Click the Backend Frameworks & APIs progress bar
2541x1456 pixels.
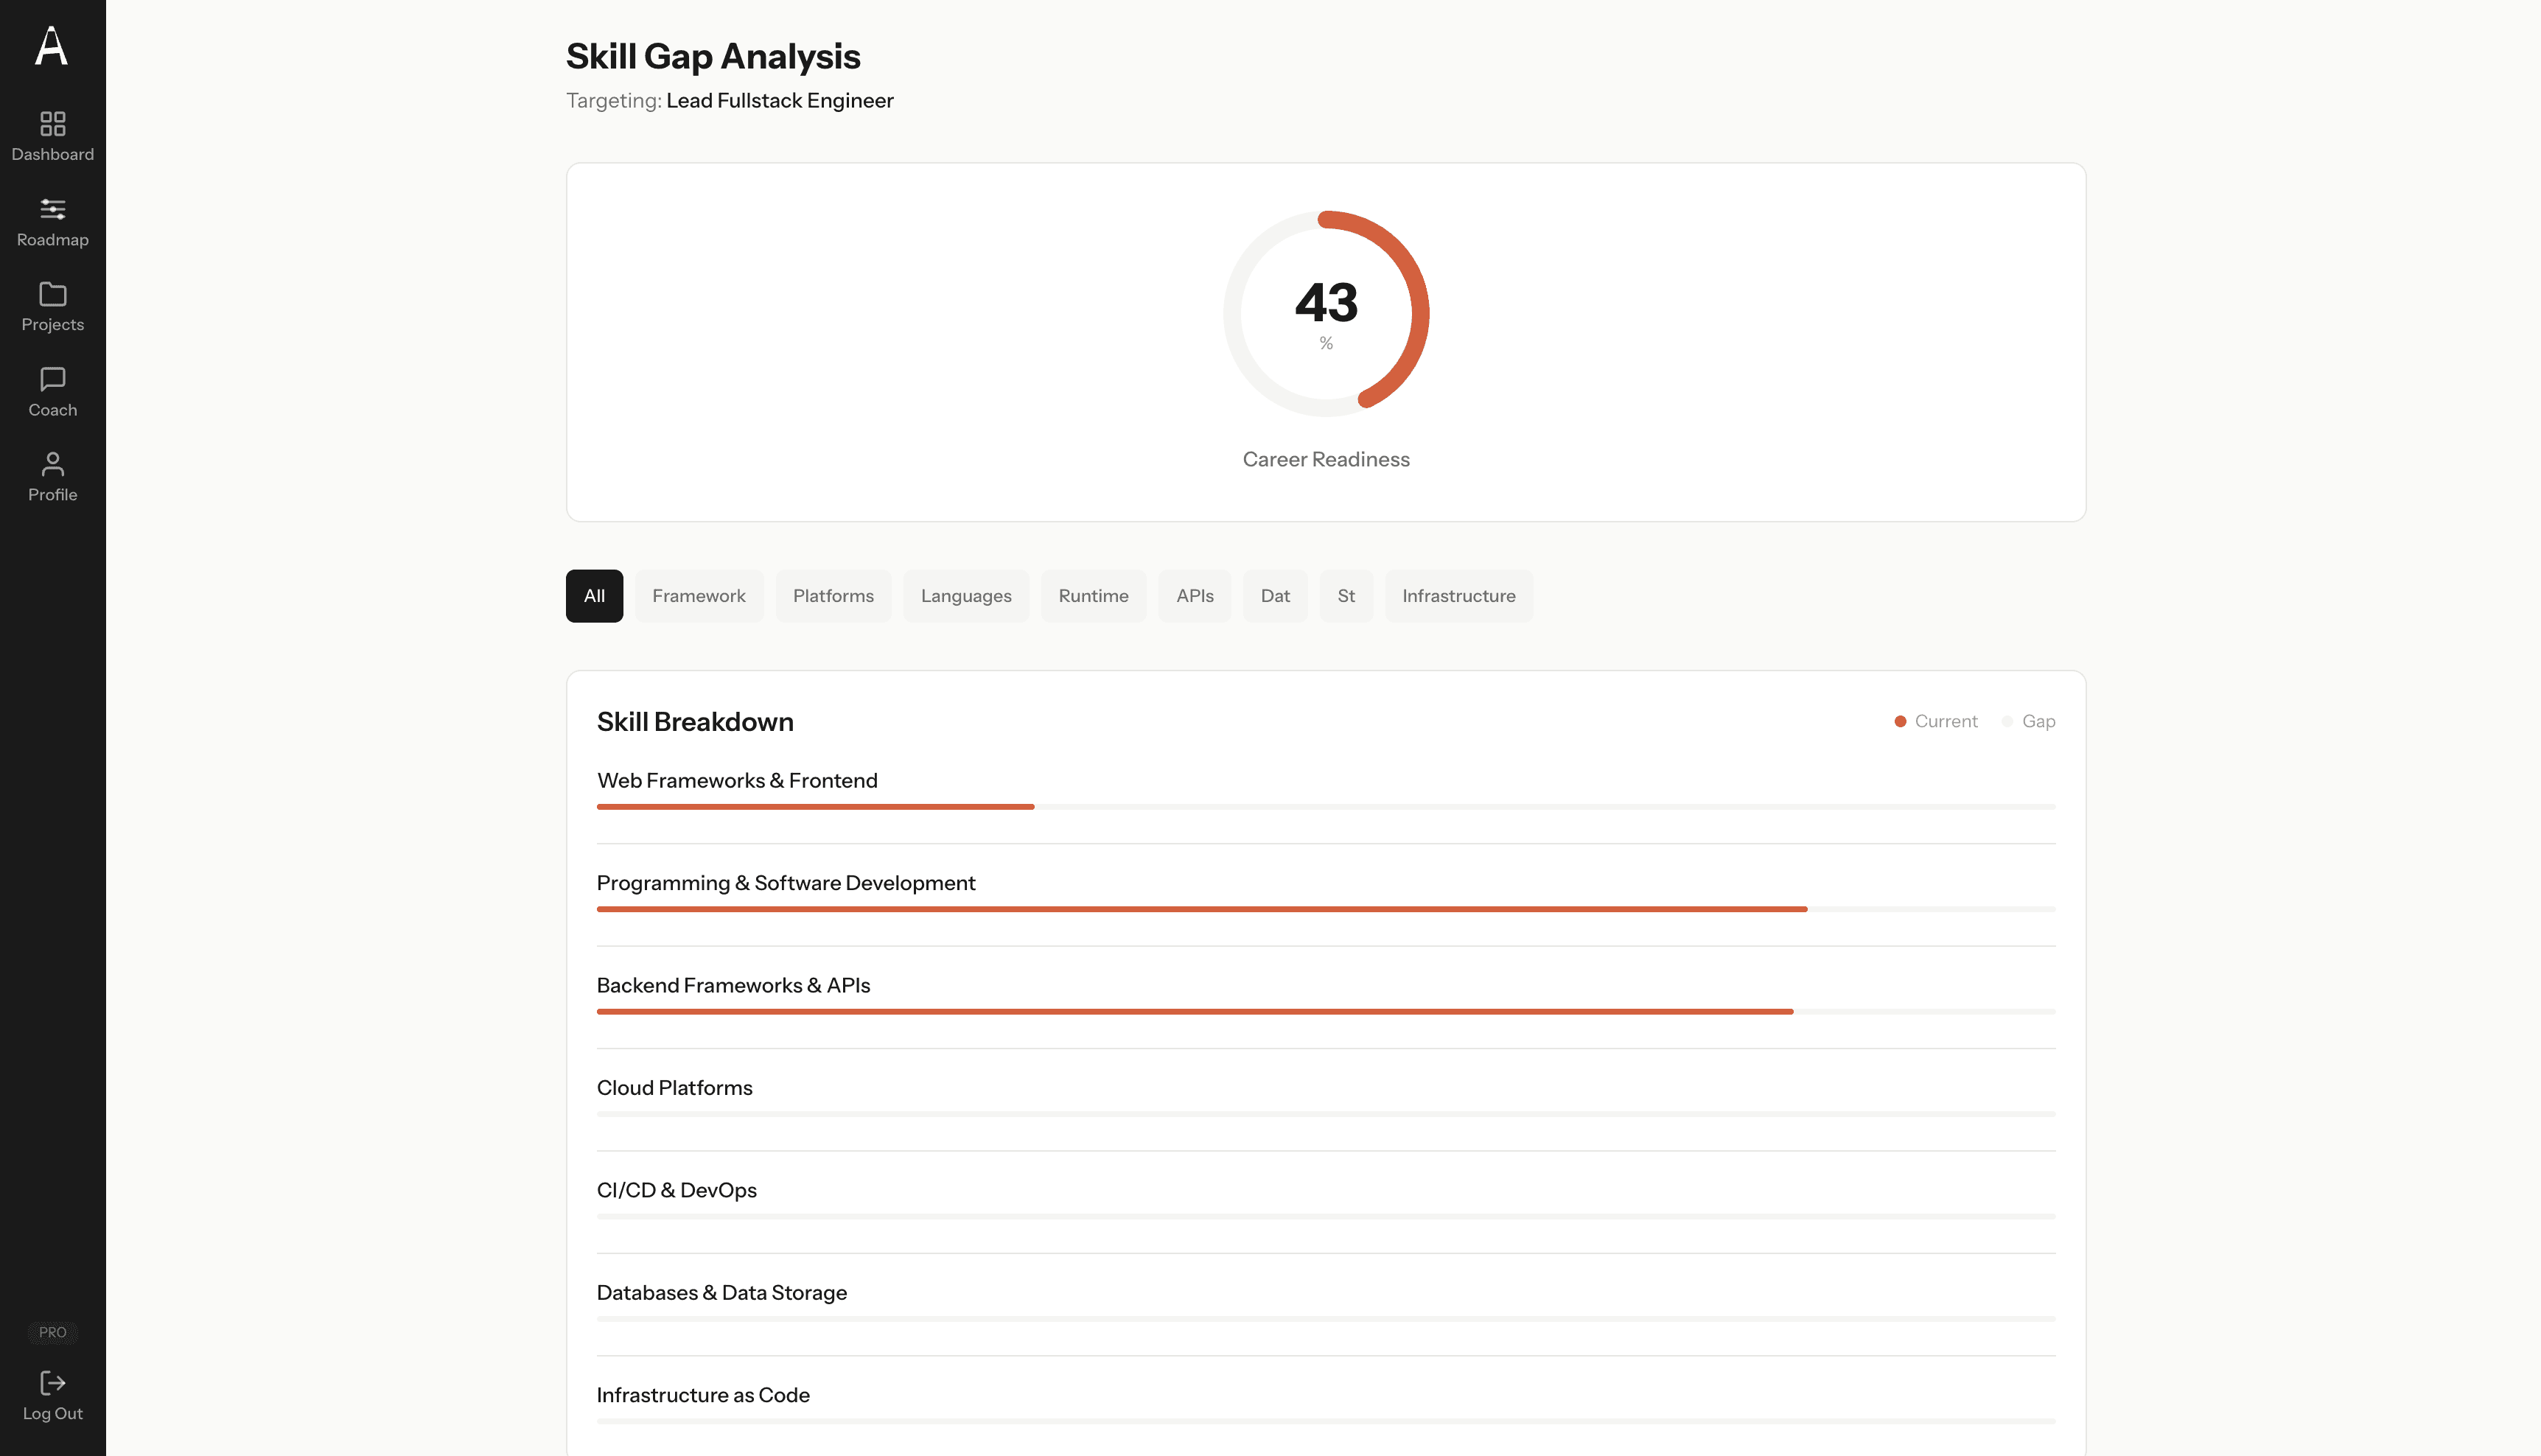point(1326,1012)
